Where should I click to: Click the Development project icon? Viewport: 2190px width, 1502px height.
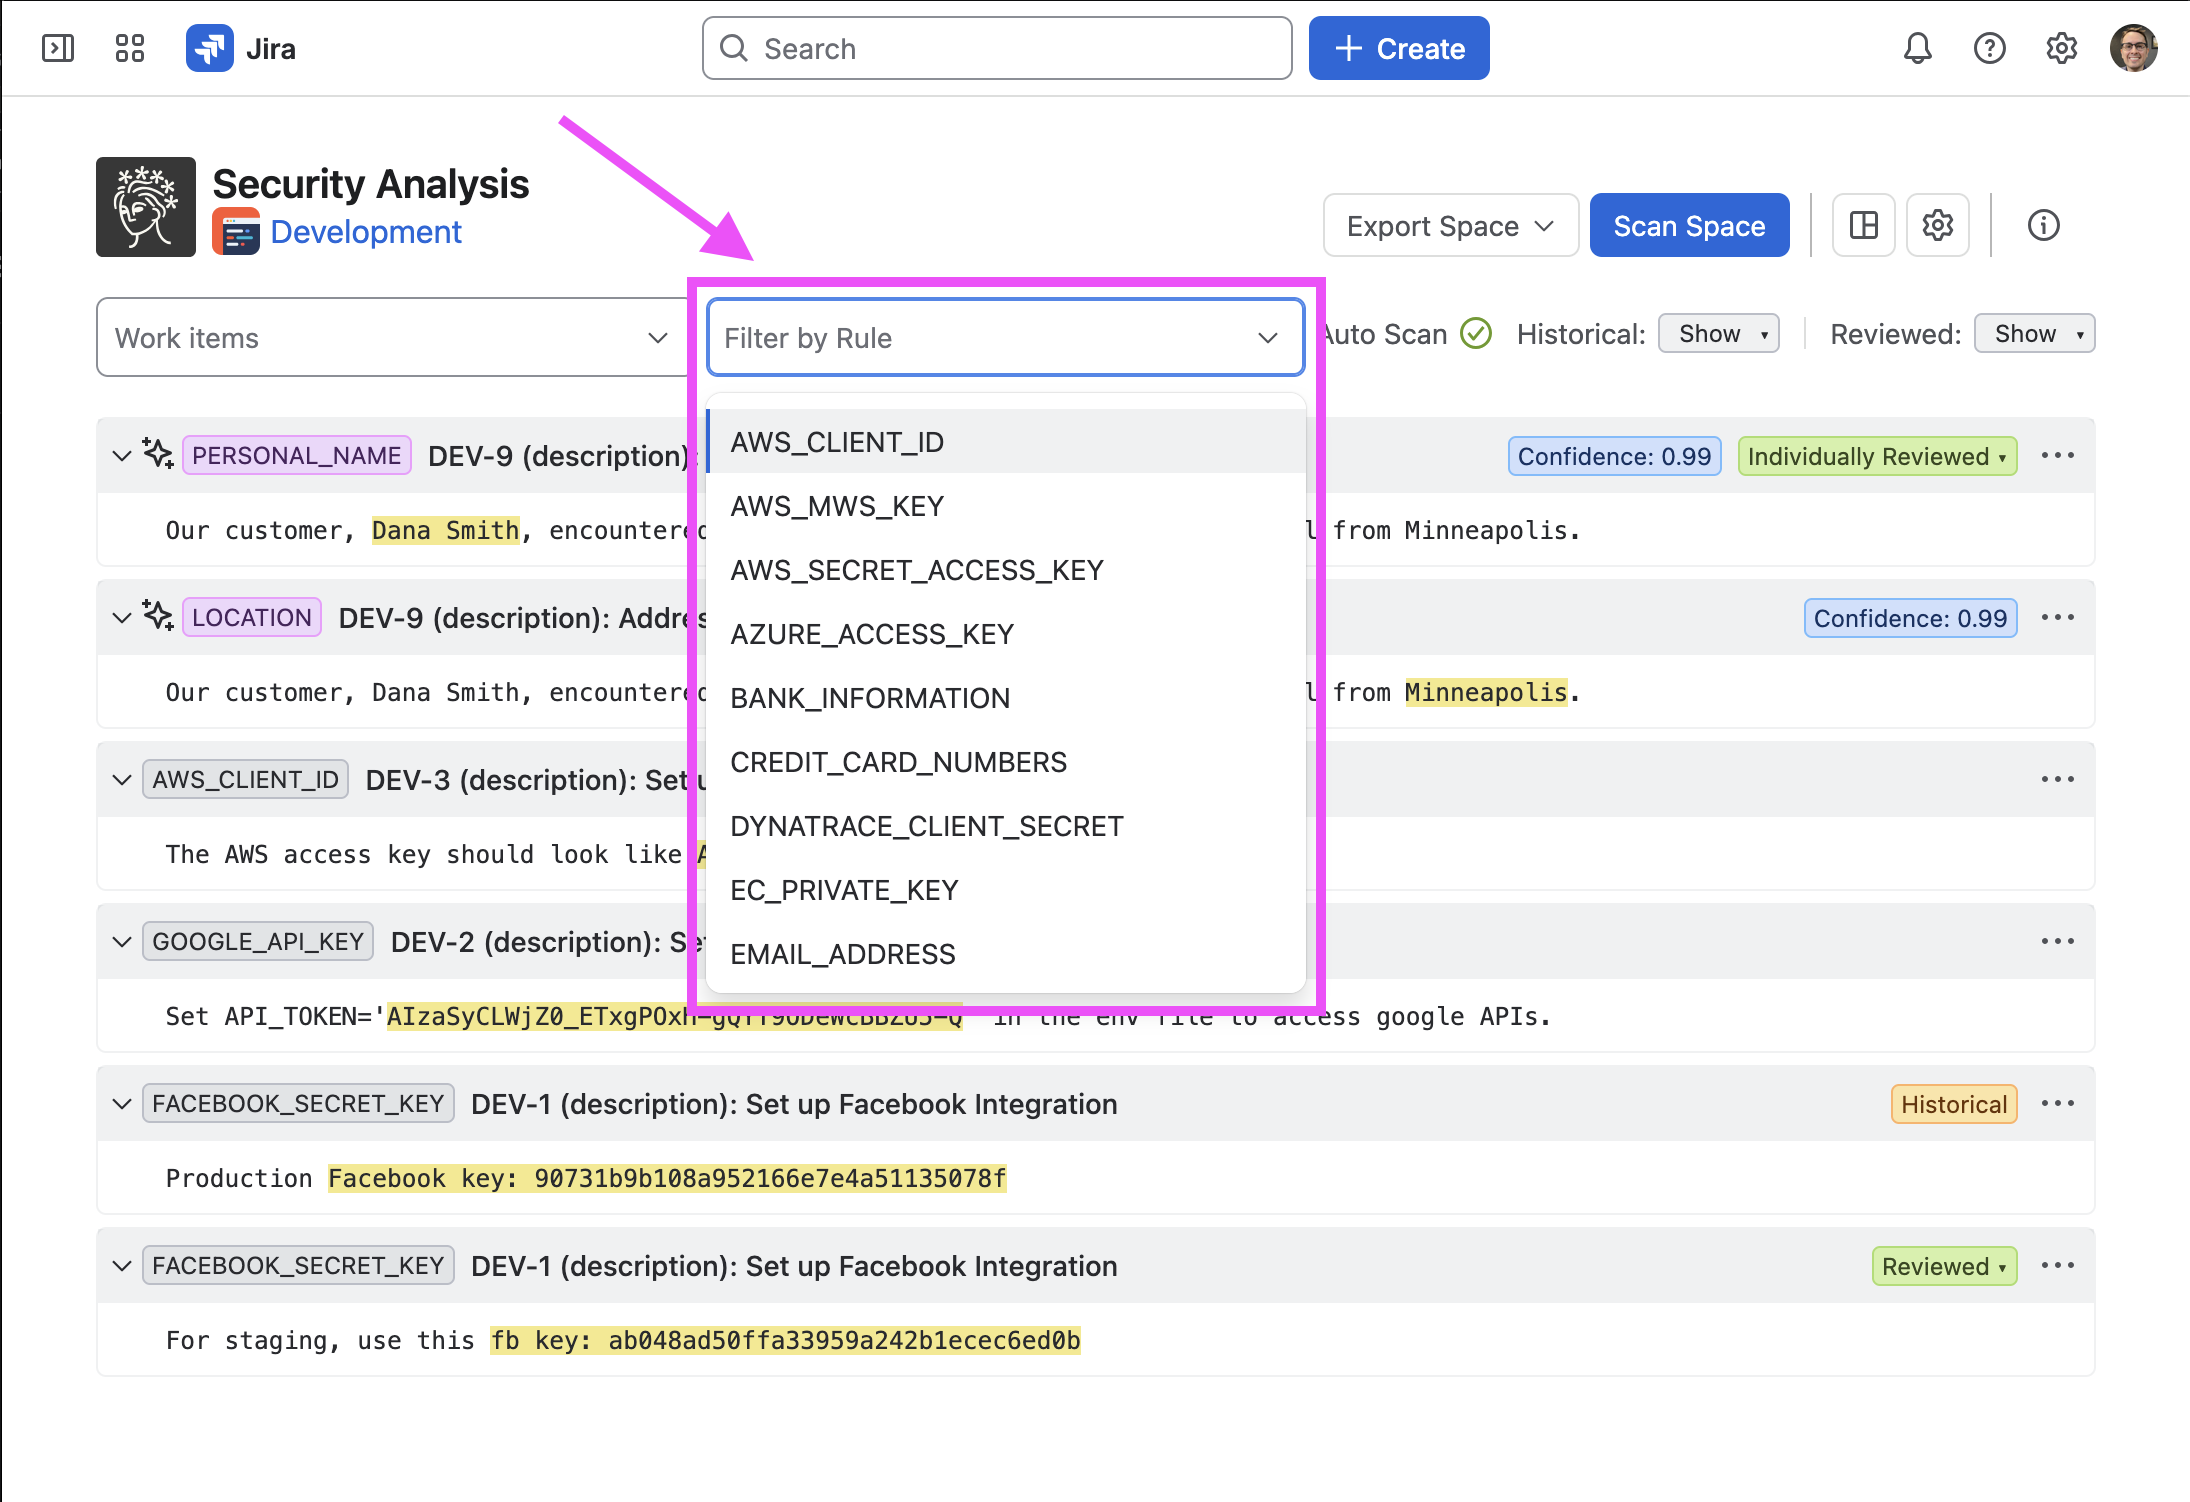click(x=236, y=232)
